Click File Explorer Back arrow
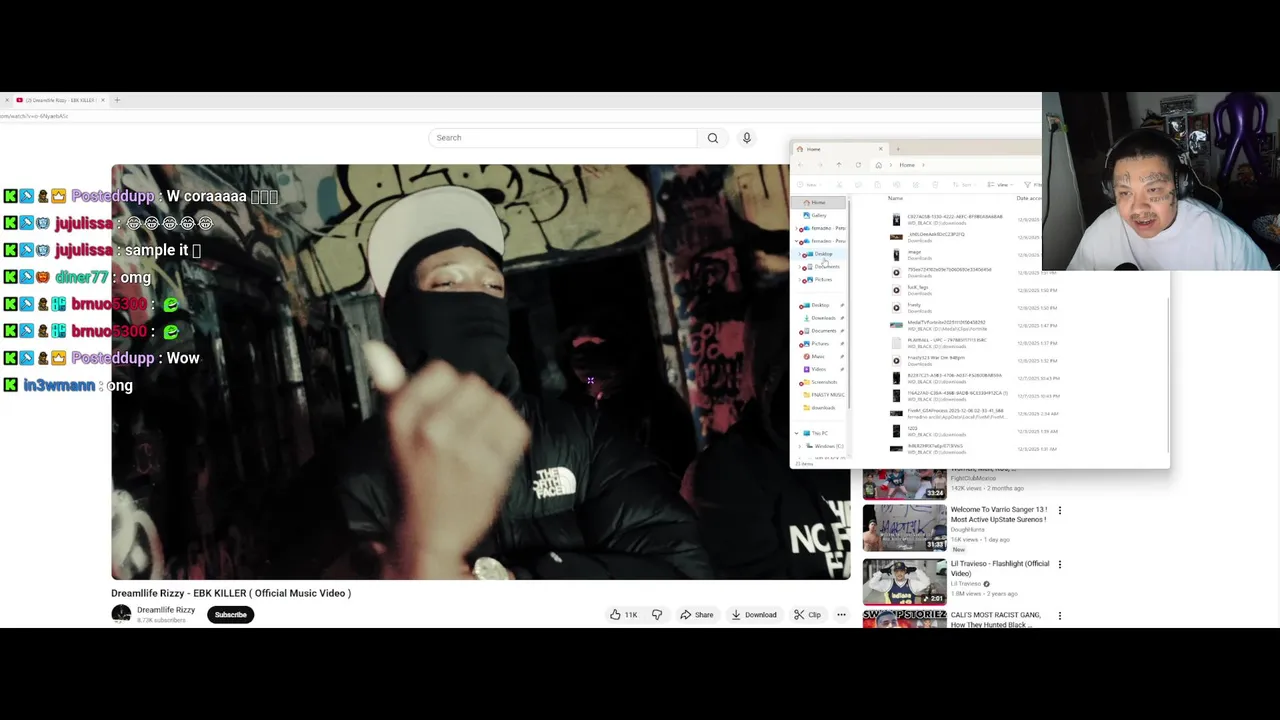 pos(801,165)
